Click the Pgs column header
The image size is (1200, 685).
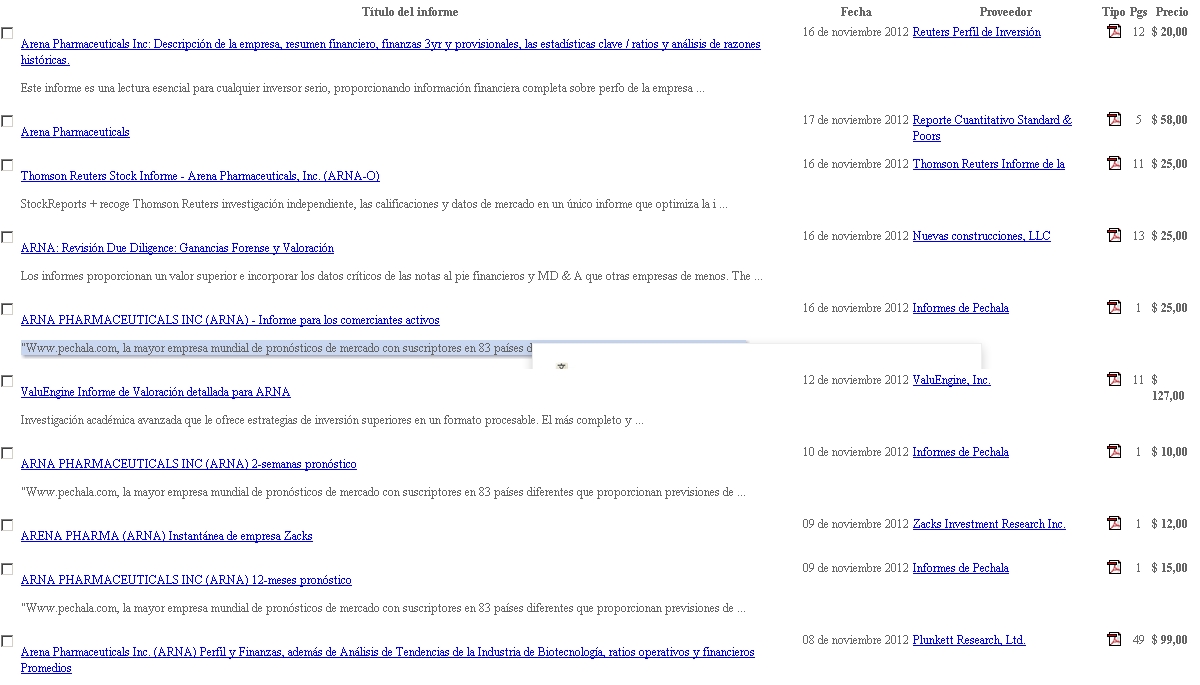[x=1138, y=12]
